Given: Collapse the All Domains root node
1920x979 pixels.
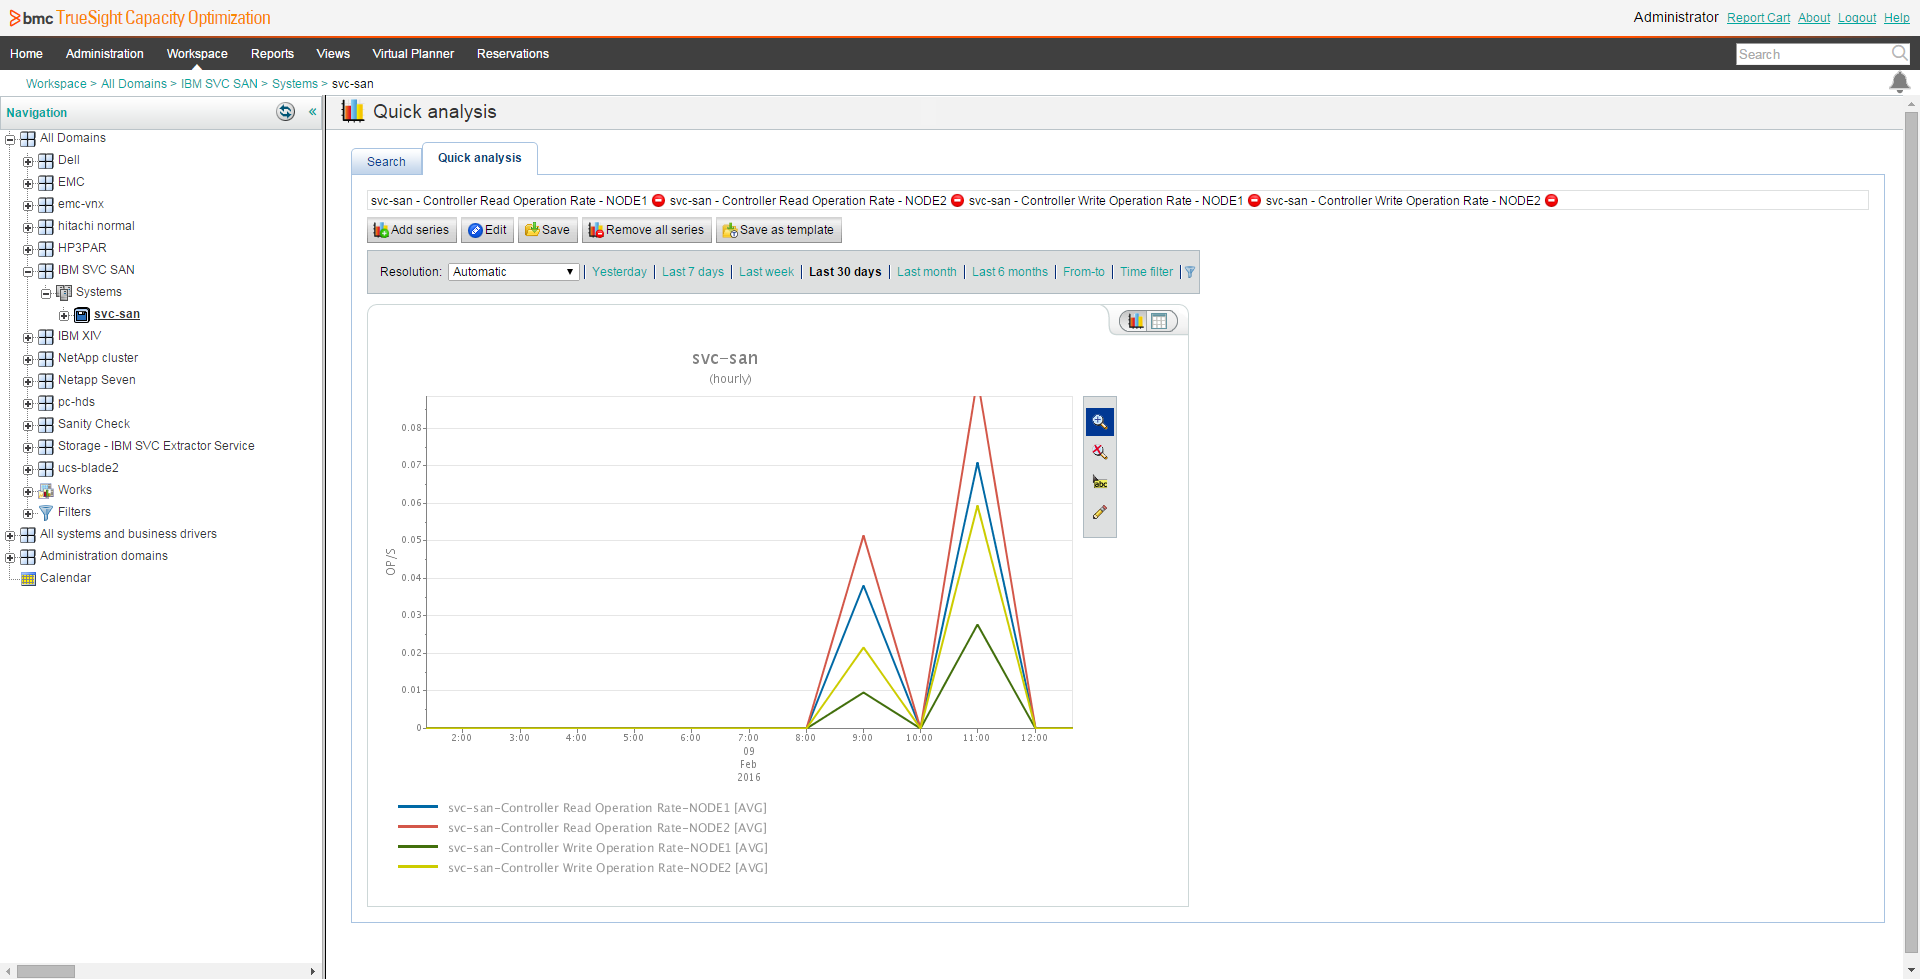Looking at the screenshot, I should pos(10,140).
